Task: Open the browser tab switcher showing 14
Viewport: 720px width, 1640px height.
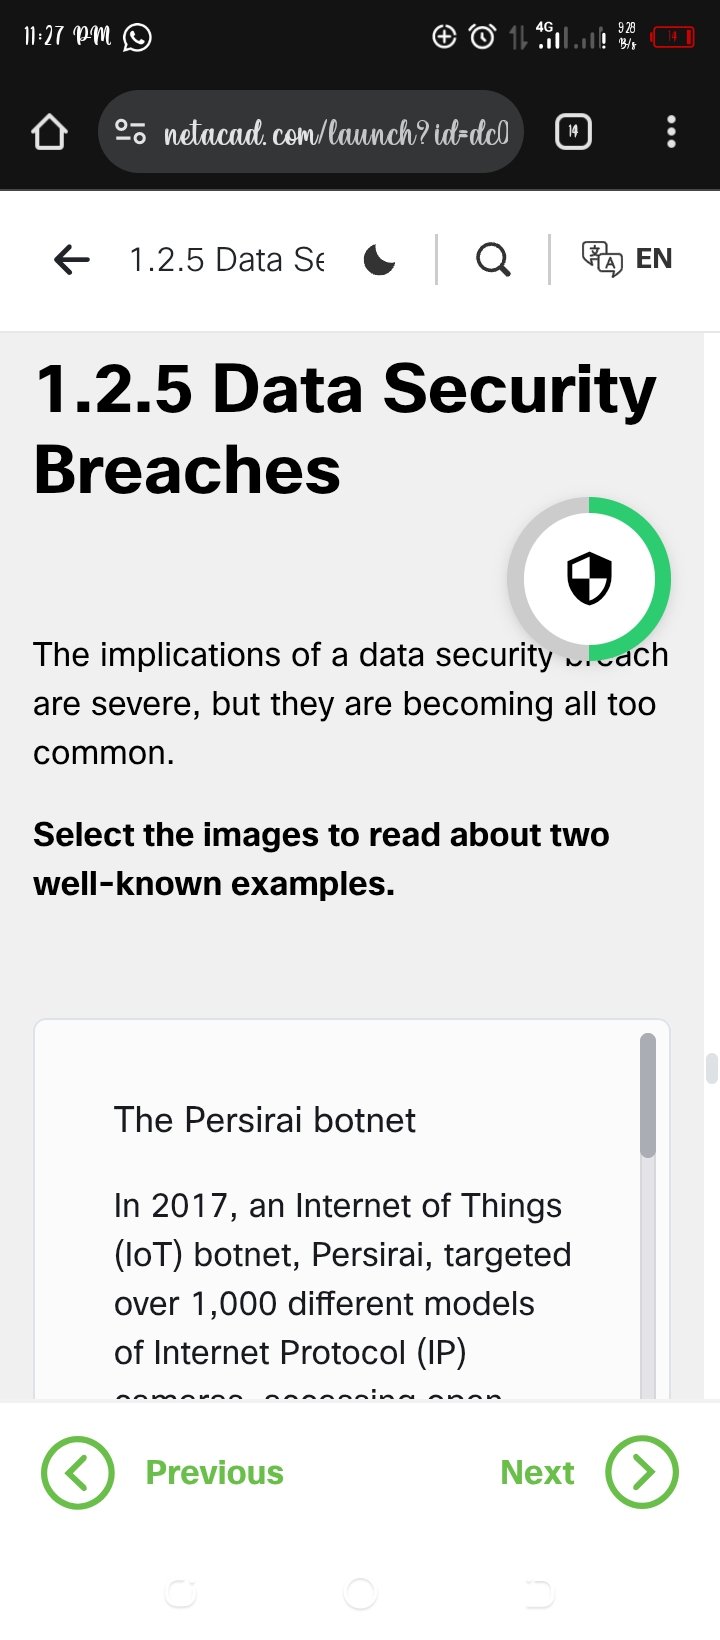Action: [x=573, y=132]
